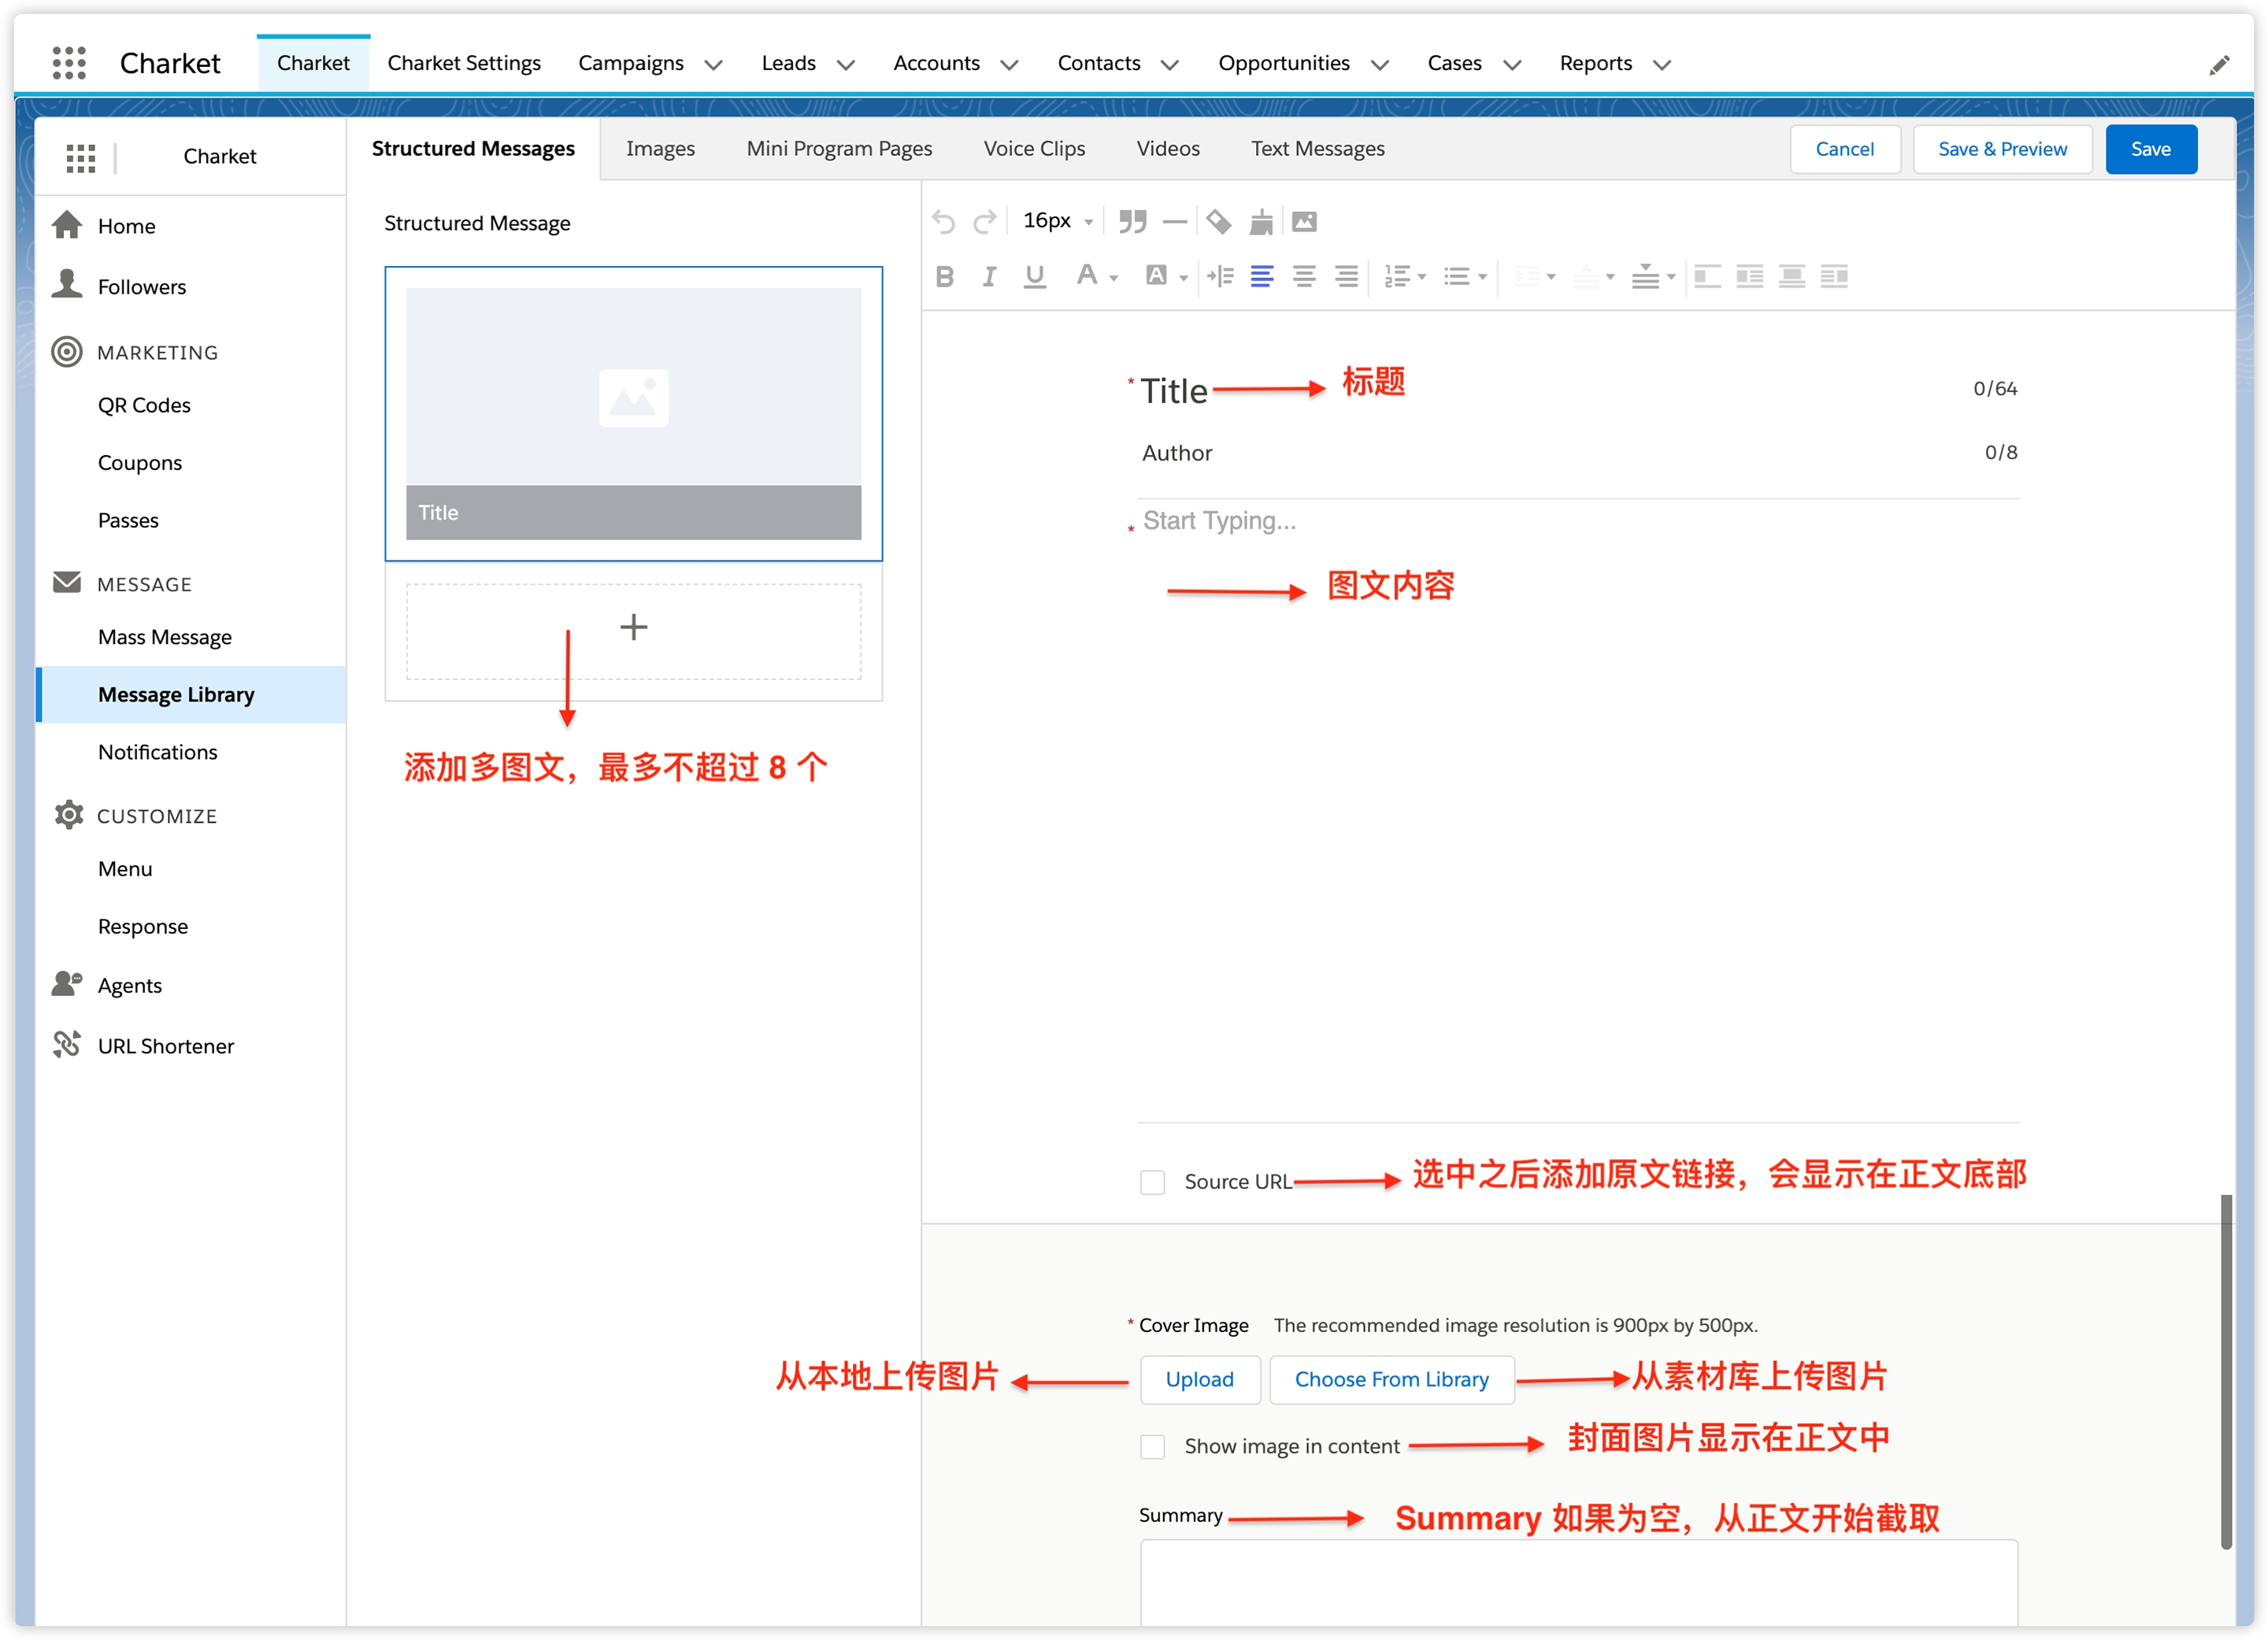Viewport: 2268px width, 1640px height.
Task: Switch to Mini Program Pages tab
Action: point(839,149)
